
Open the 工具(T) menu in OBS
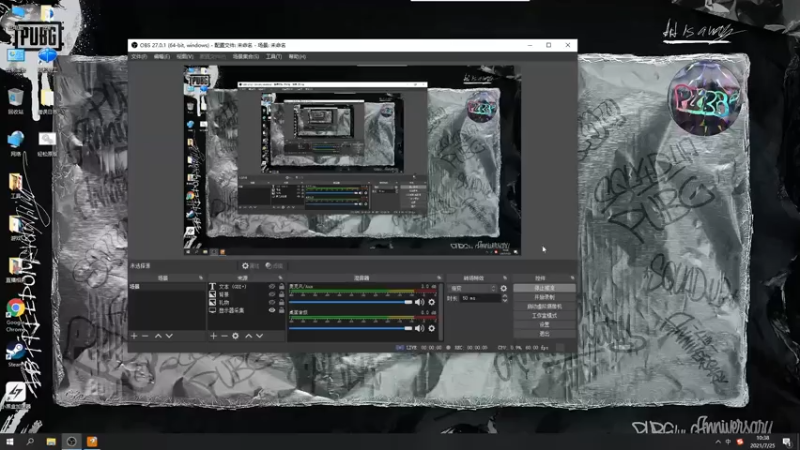[273, 57]
